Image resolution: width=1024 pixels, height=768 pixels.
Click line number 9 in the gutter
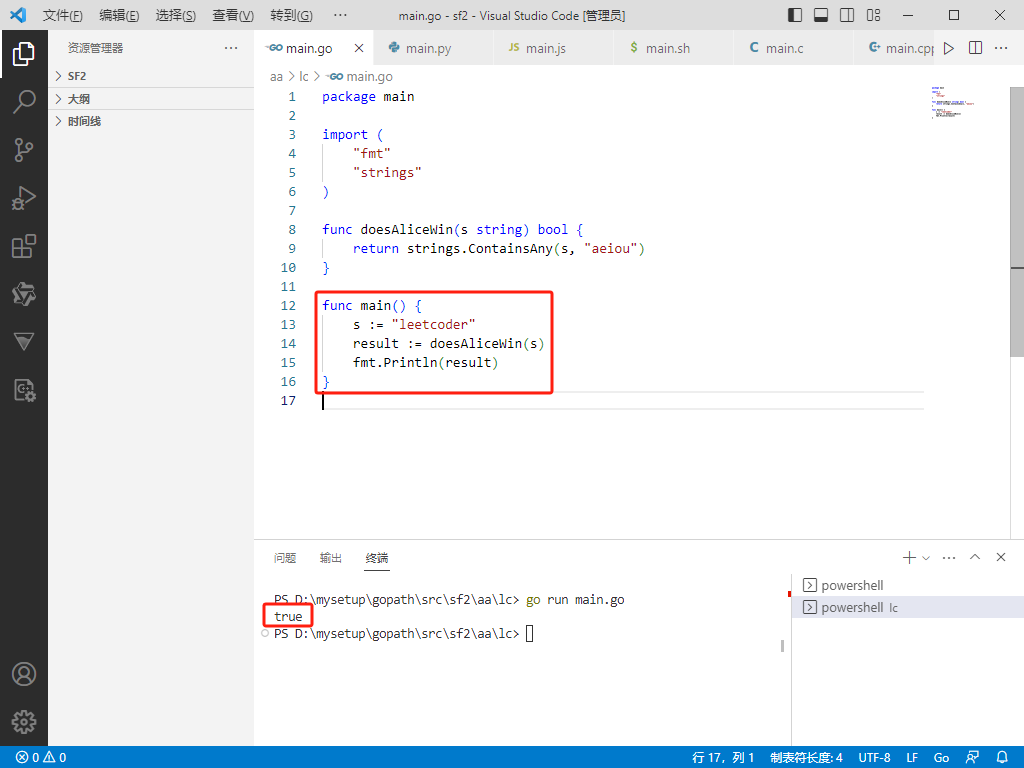coord(291,248)
